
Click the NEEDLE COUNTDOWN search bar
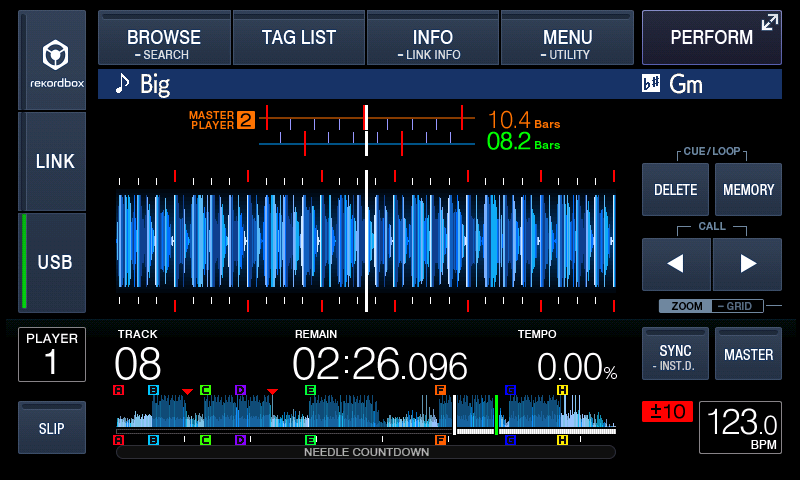pos(366,452)
